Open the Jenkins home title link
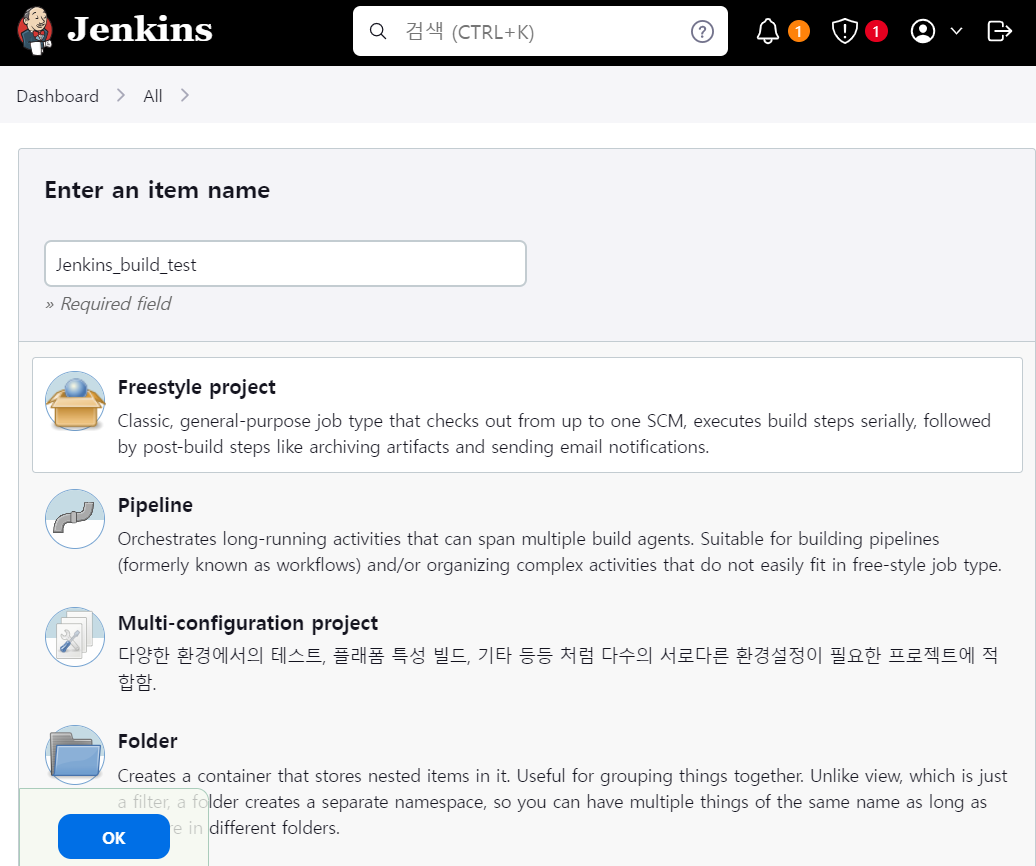 pos(140,30)
